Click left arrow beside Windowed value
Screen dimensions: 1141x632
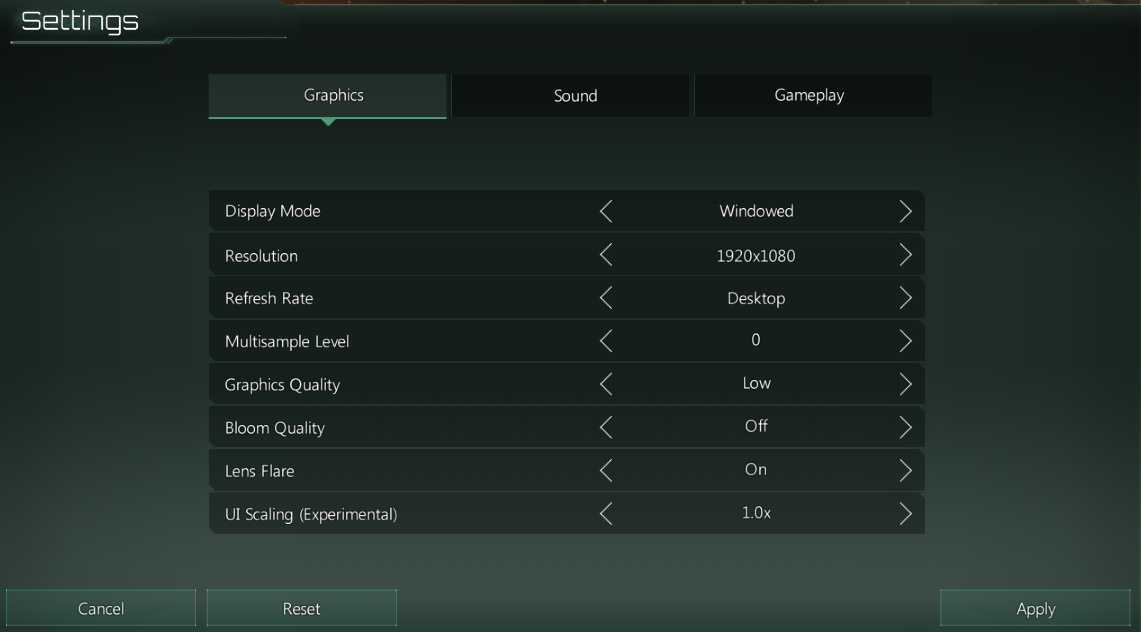[x=606, y=211]
